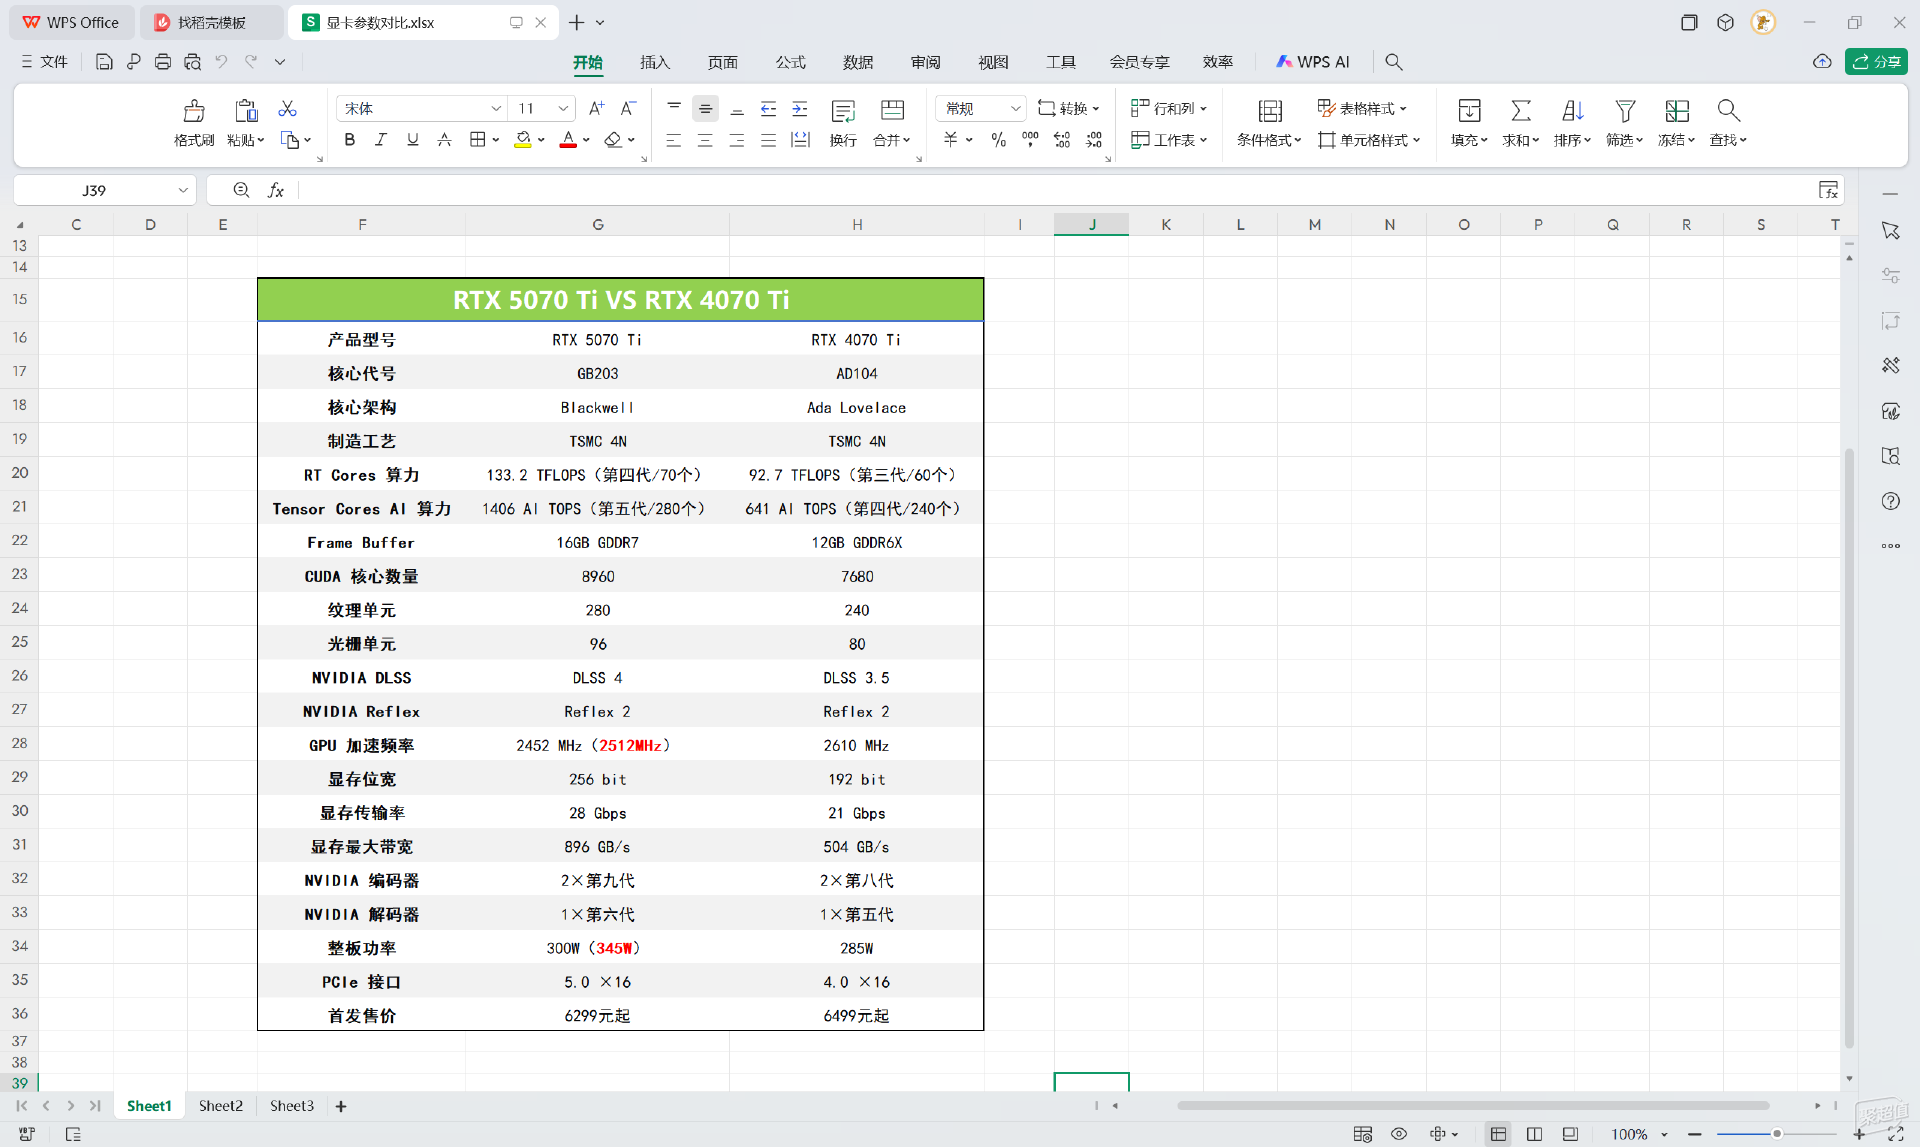
Task: Toggle Underline formatting
Action: [x=413, y=140]
